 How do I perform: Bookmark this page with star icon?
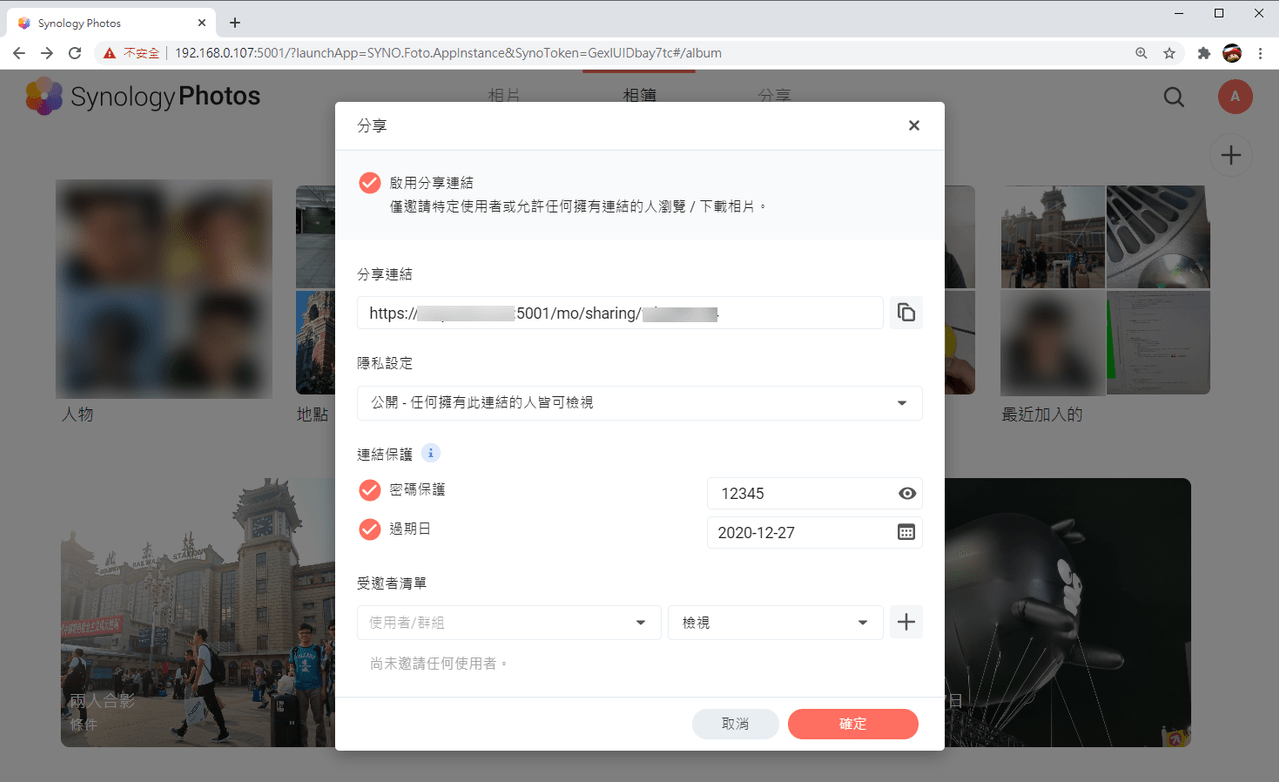[1169, 53]
